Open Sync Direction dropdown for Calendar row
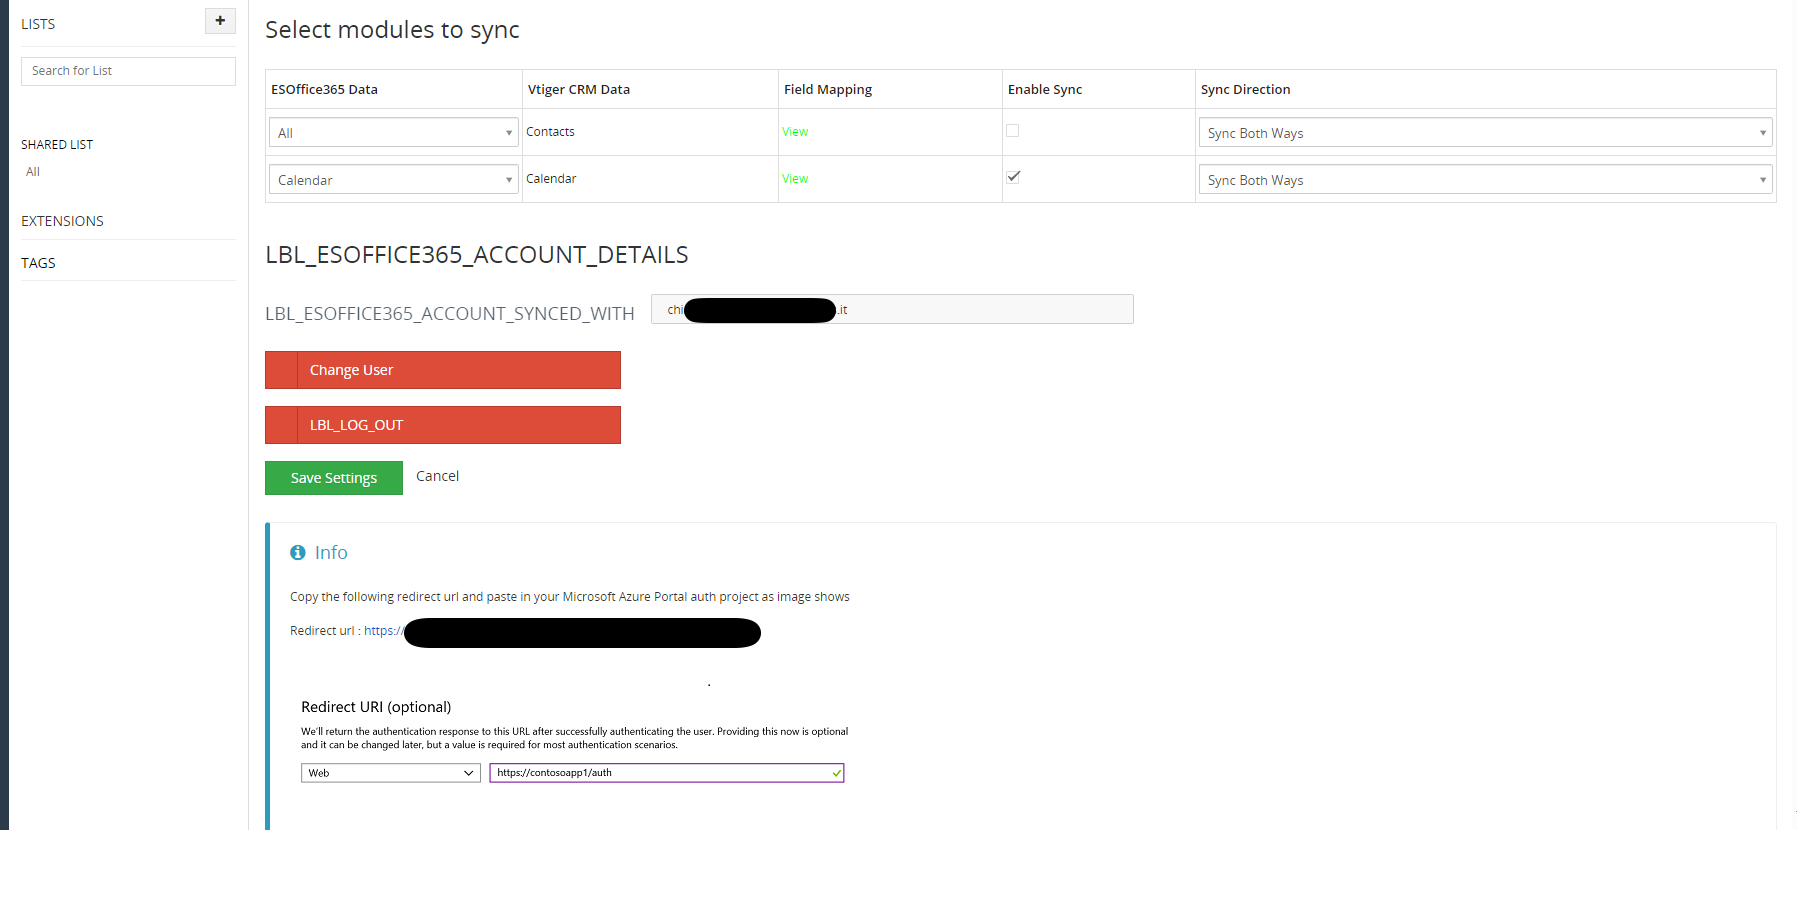1797x900 pixels. pos(1486,179)
